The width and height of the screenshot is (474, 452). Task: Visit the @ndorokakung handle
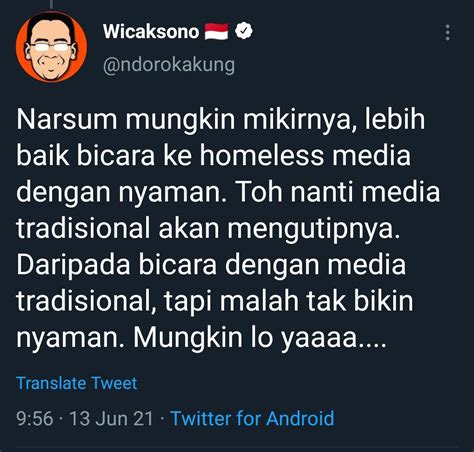coord(169,65)
